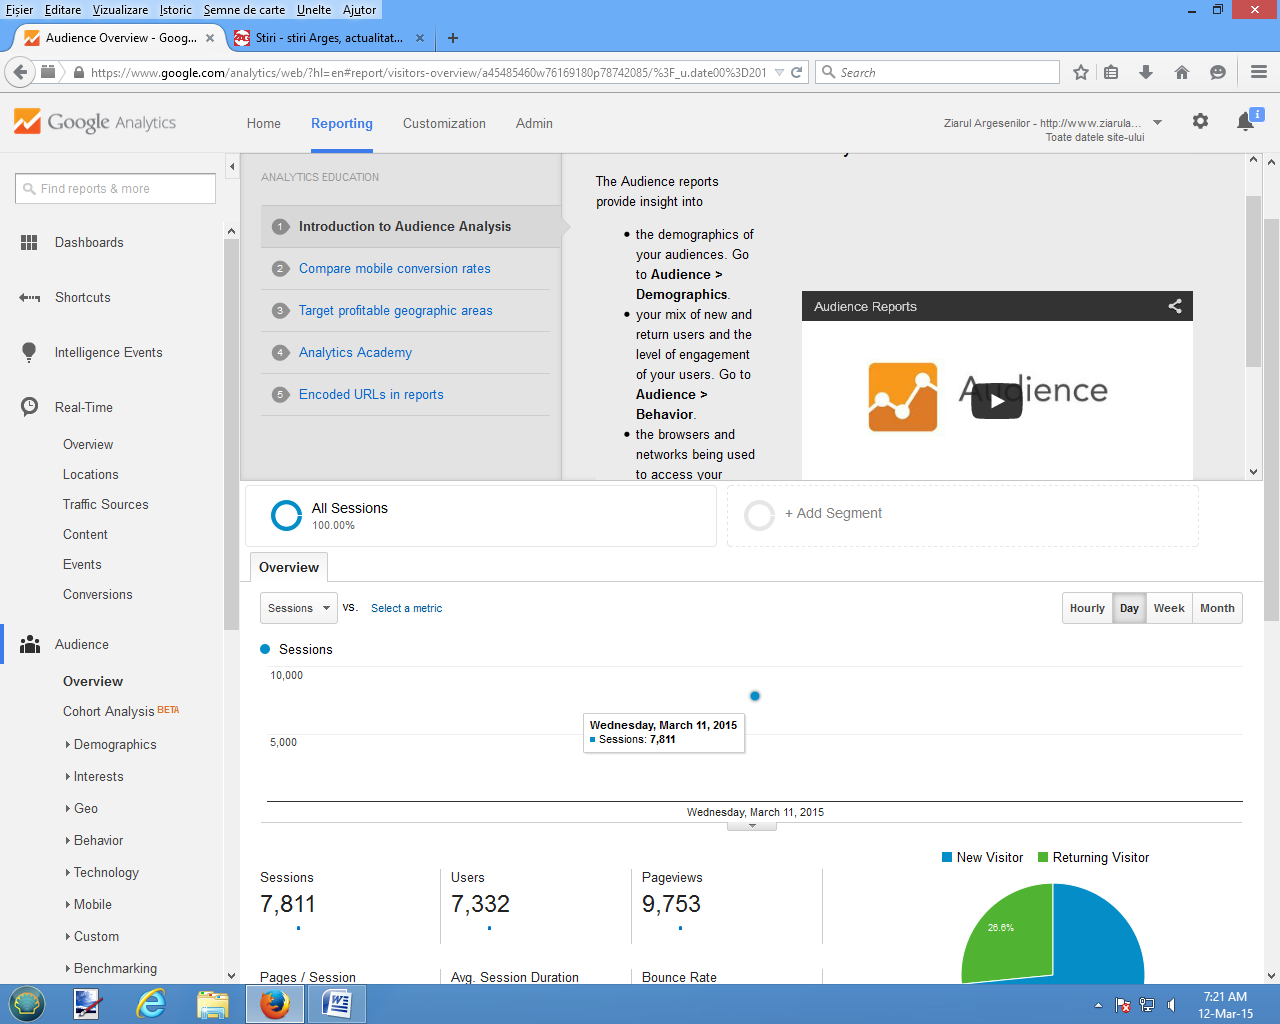1280x1024 pixels.
Task: Open Microsoft Word from the taskbar
Action: pos(337,1004)
